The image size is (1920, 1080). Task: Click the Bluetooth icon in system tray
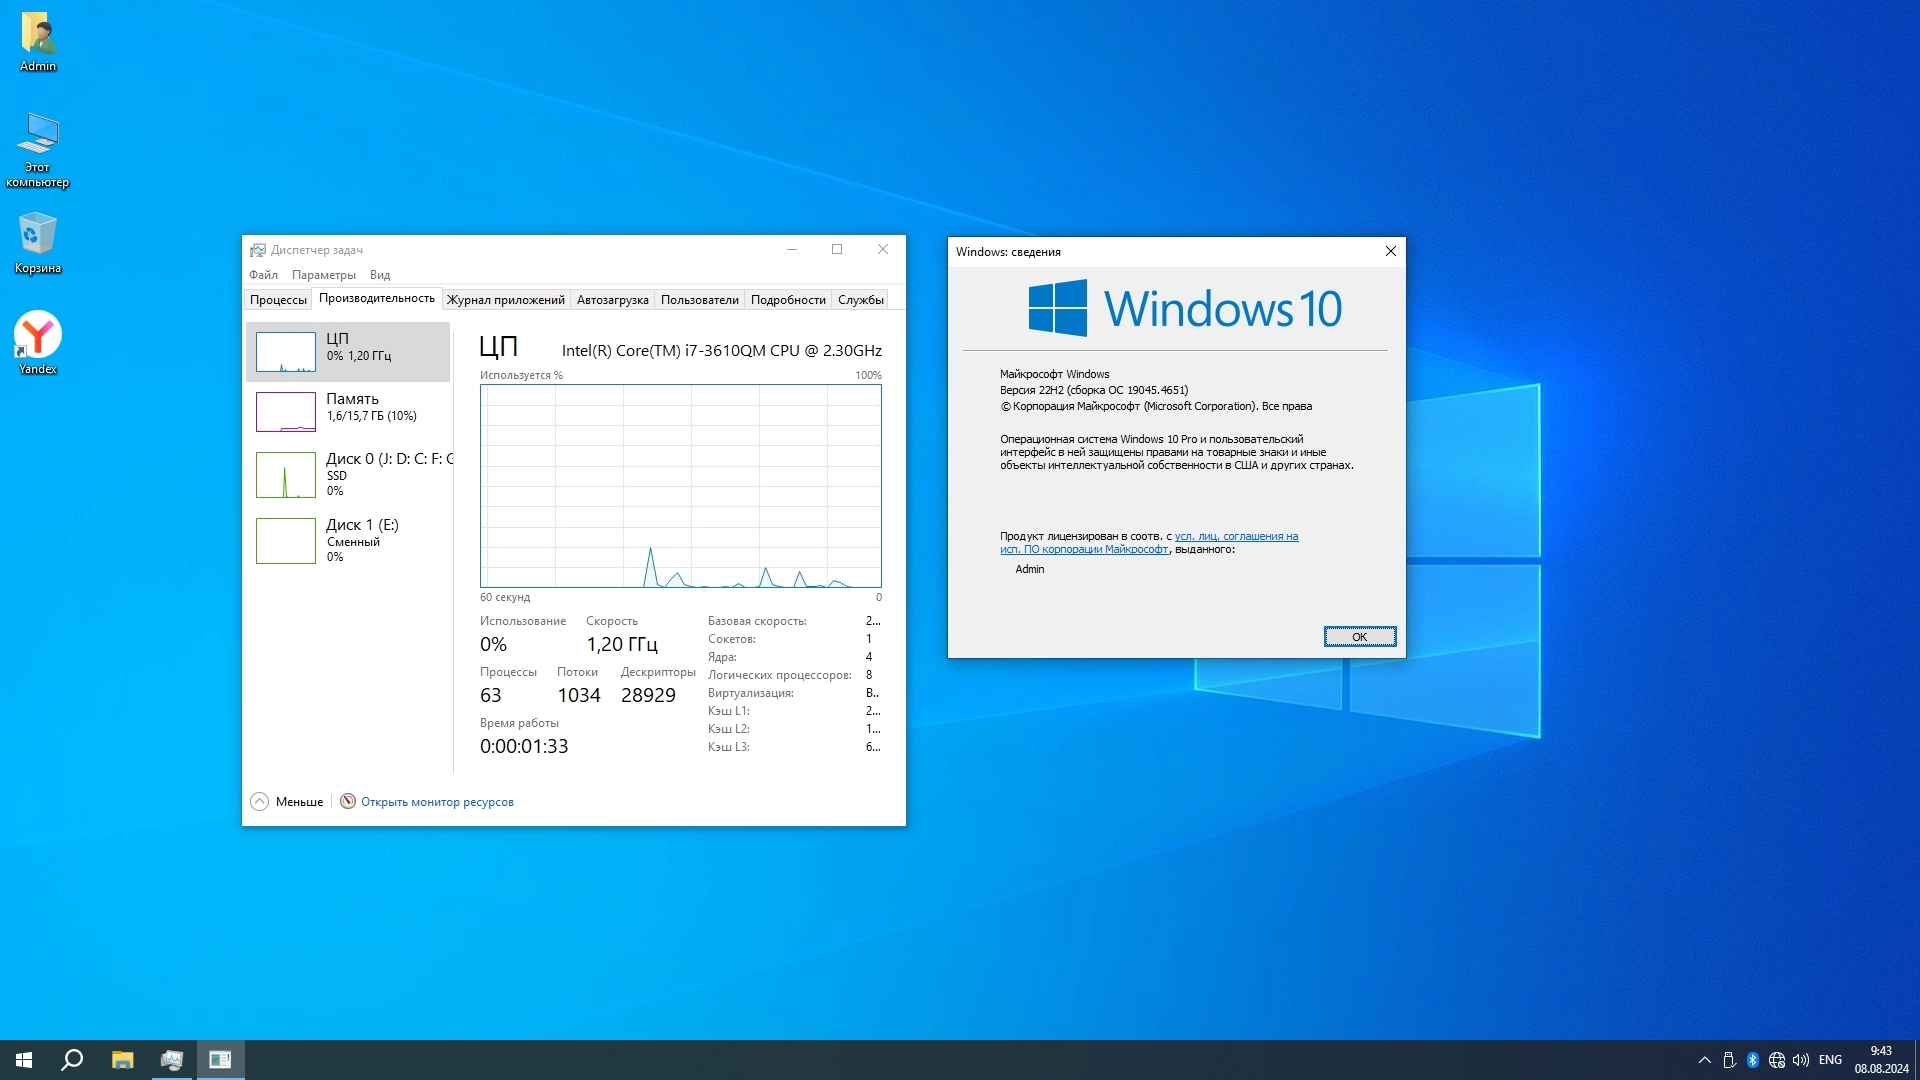[1753, 1060]
